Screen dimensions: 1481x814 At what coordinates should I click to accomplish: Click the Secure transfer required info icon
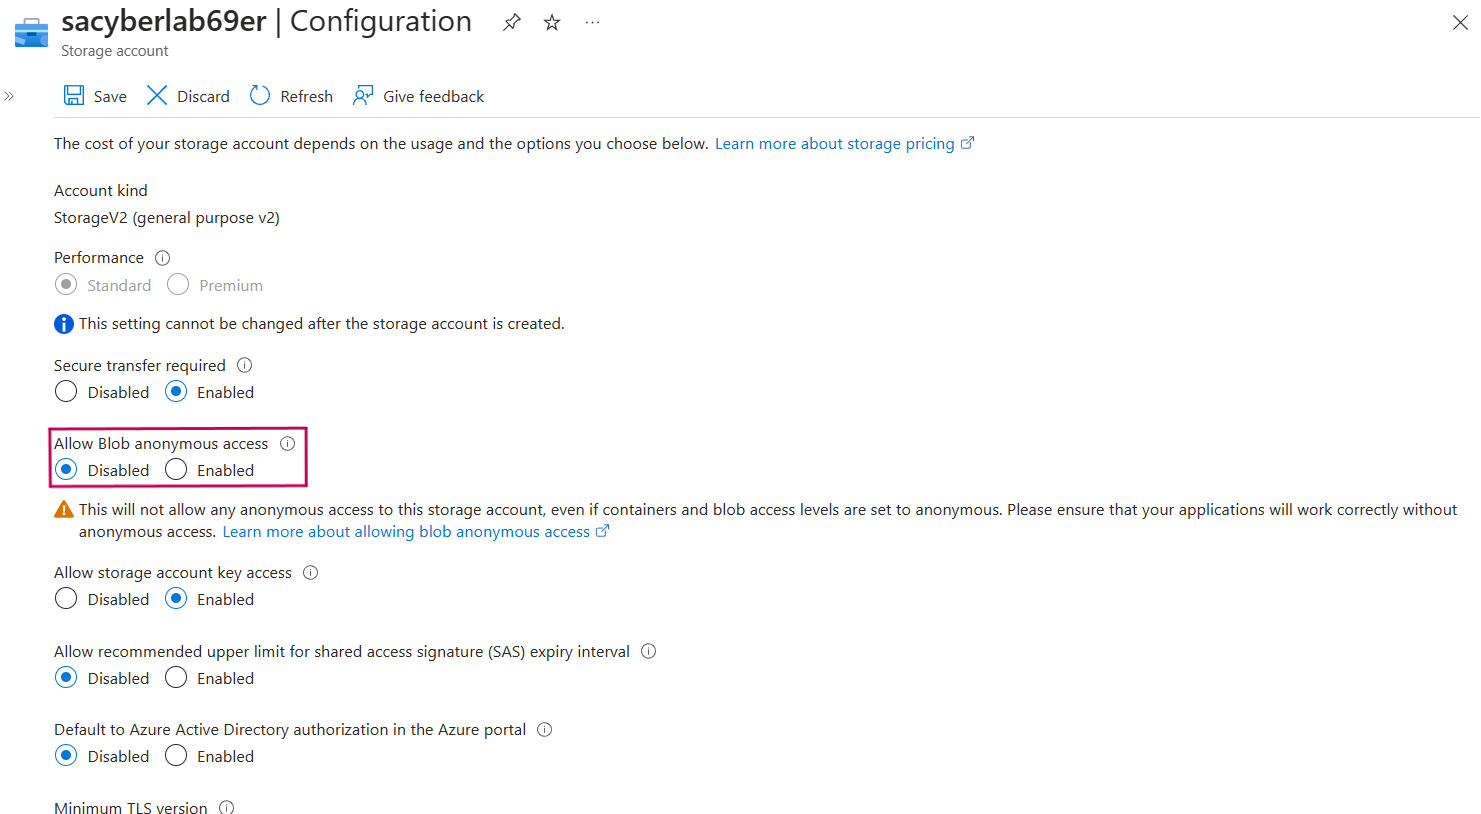pyautogui.click(x=244, y=364)
